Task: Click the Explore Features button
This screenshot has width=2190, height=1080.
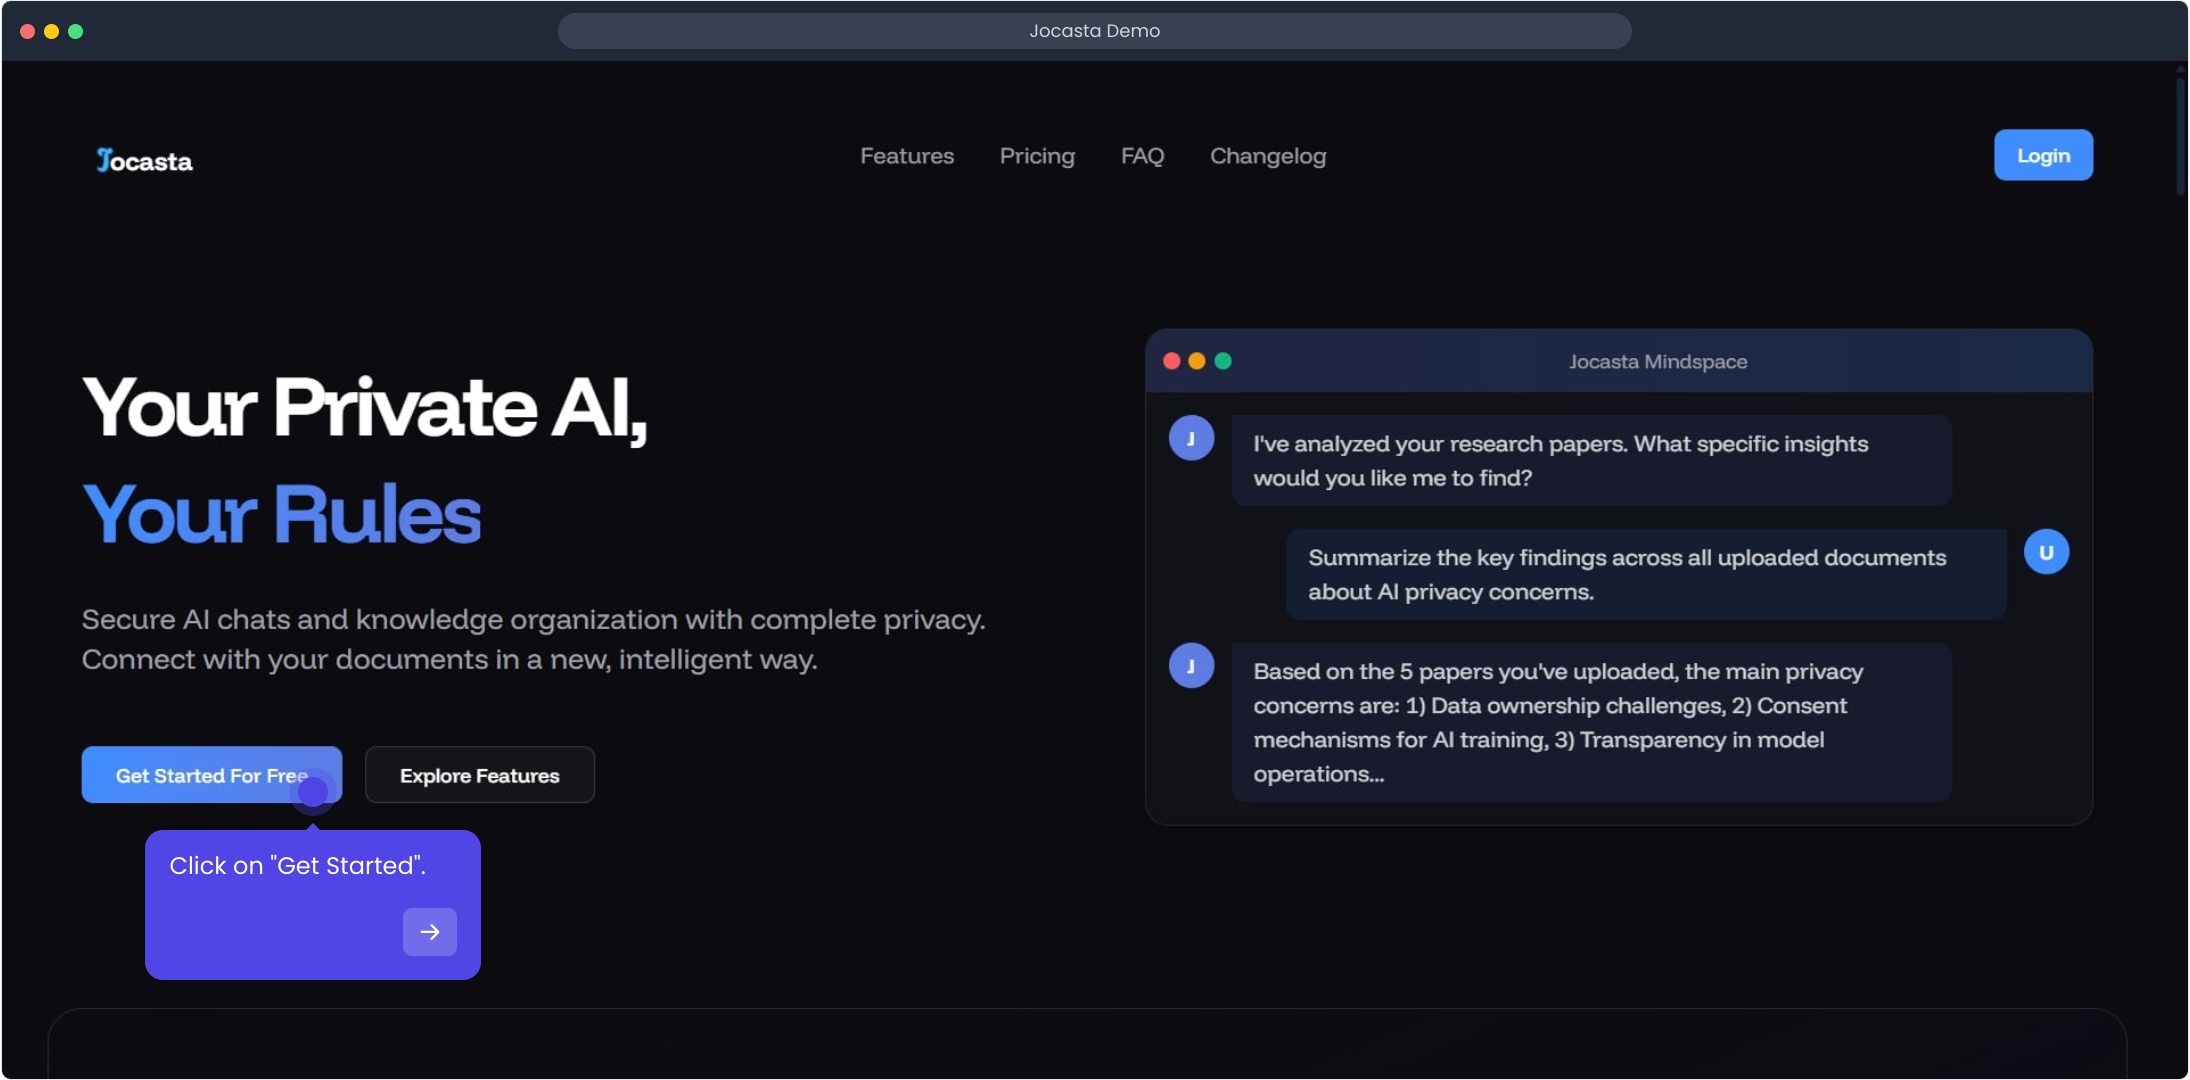Action: (x=479, y=775)
